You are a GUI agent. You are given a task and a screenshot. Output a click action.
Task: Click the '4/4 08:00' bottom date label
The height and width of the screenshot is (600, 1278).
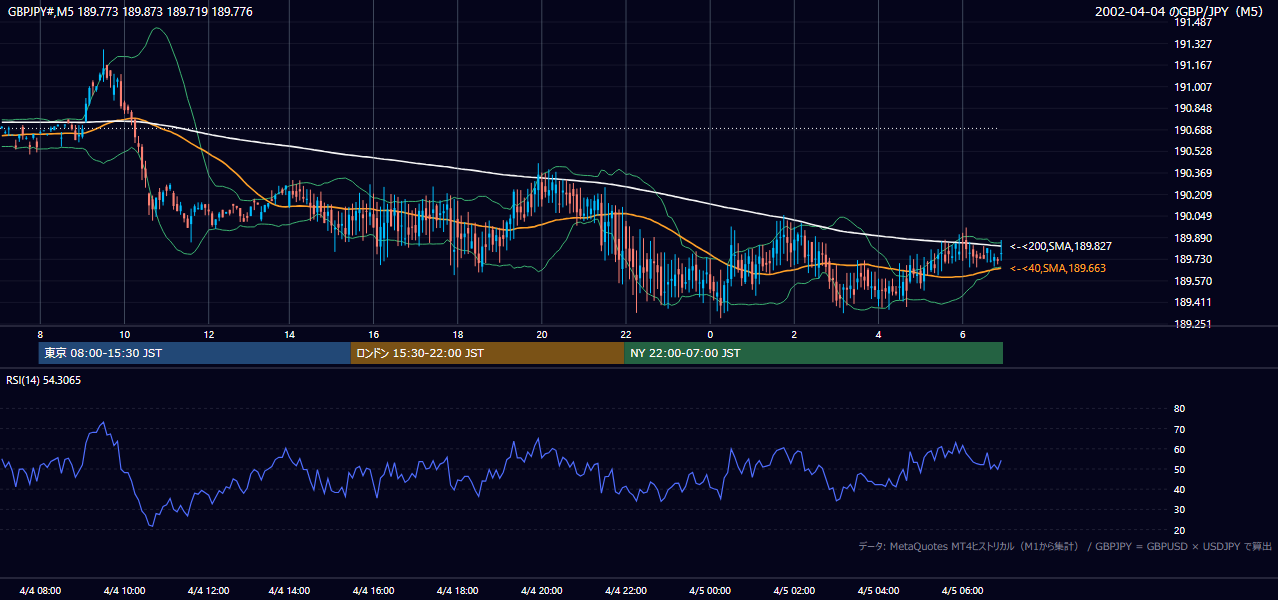[x=40, y=590]
